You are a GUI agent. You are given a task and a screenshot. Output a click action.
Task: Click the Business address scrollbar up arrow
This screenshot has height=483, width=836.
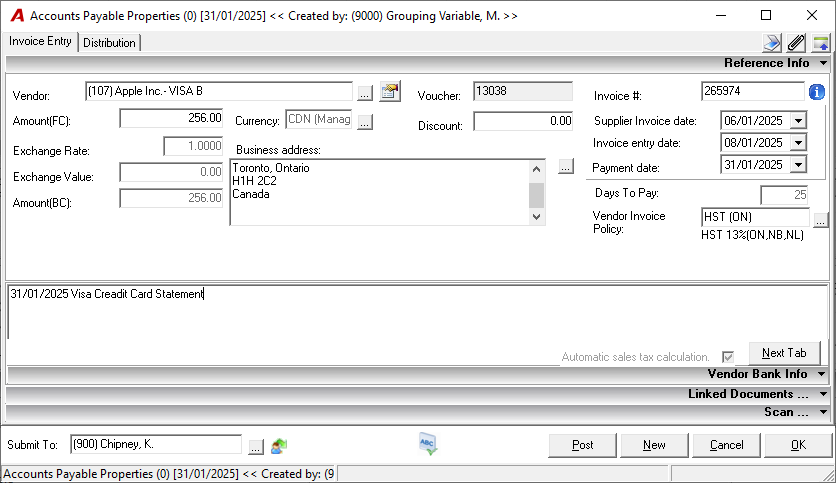click(536, 169)
